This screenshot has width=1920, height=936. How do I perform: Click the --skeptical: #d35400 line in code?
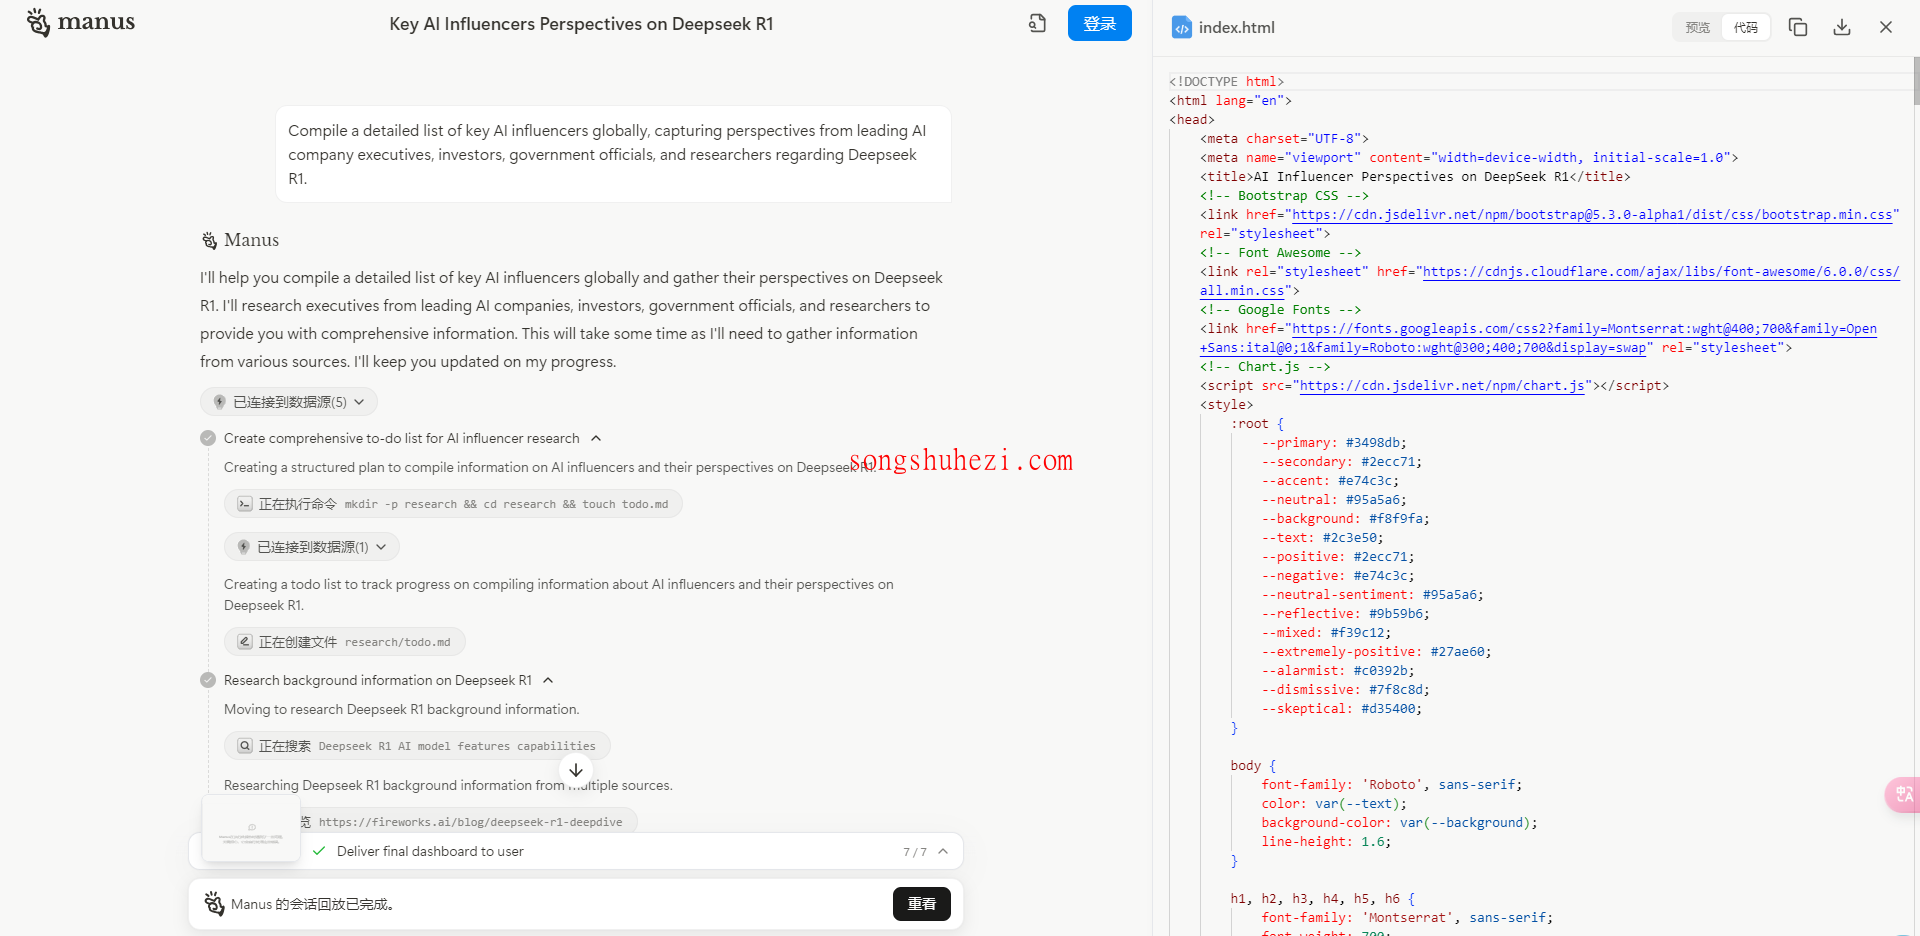(1341, 709)
